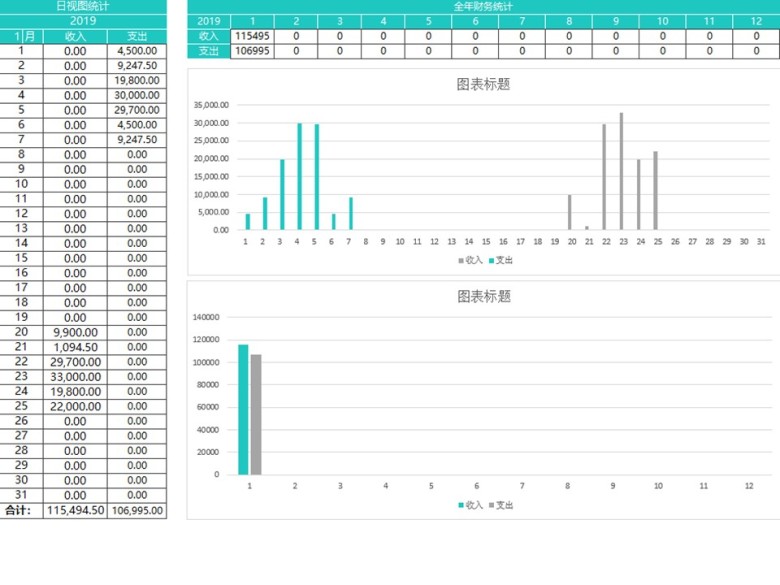Viewport: 780px width, 585px height.
Task: Select income value 29,700.00 for day 22
Action: click(x=75, y=362)
